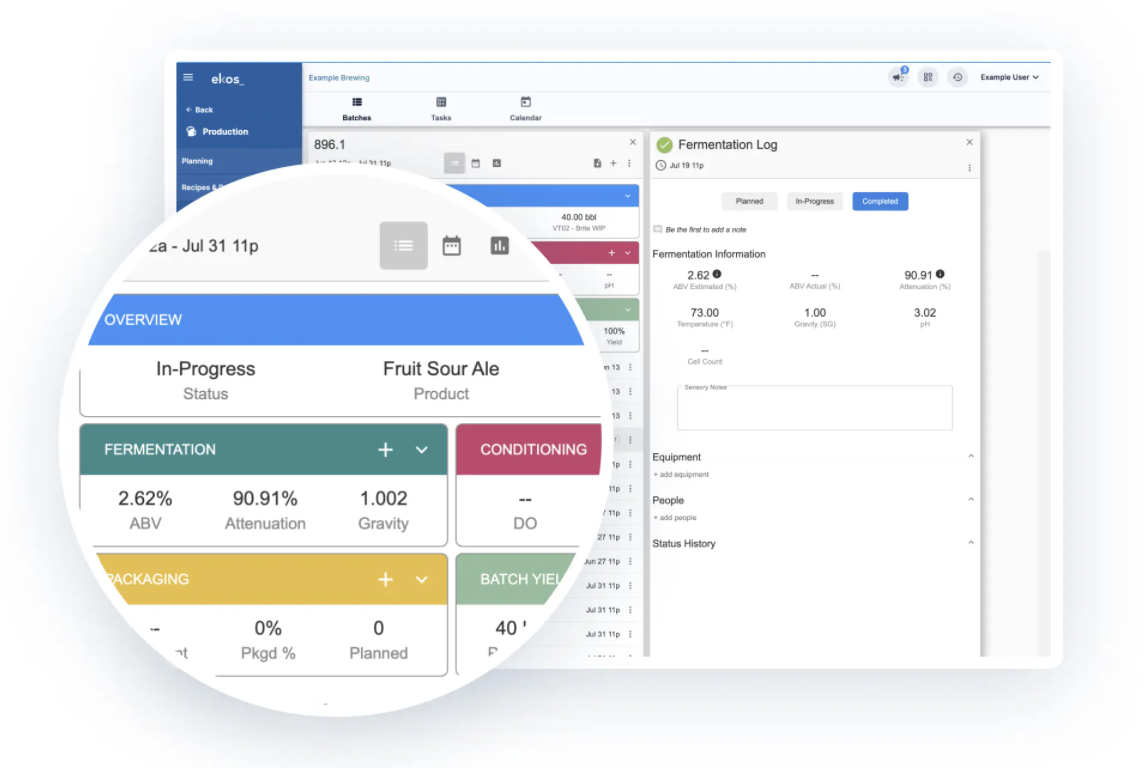The height and width of the screenshot is (768, 1146).
Task: Set status to Planned
Action: coord(749,201)
